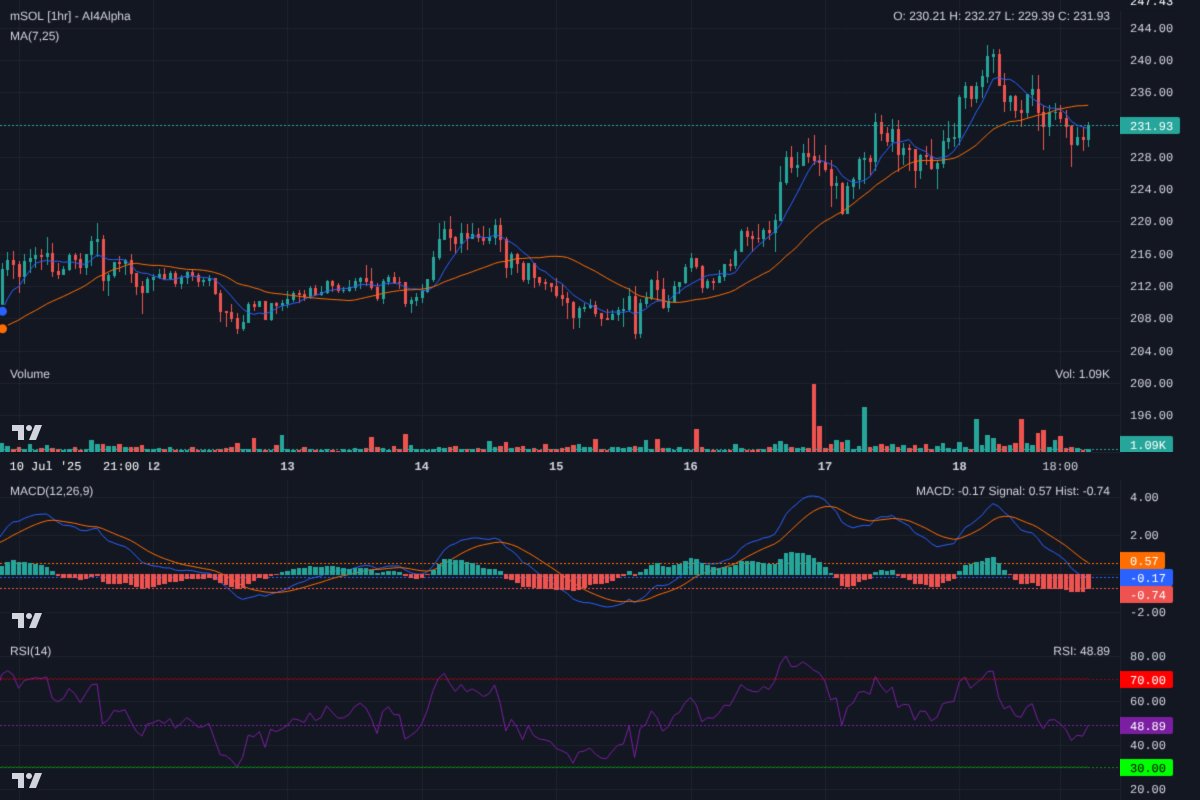Click the RSI: 48.89 readout text

pos(1081,651)
